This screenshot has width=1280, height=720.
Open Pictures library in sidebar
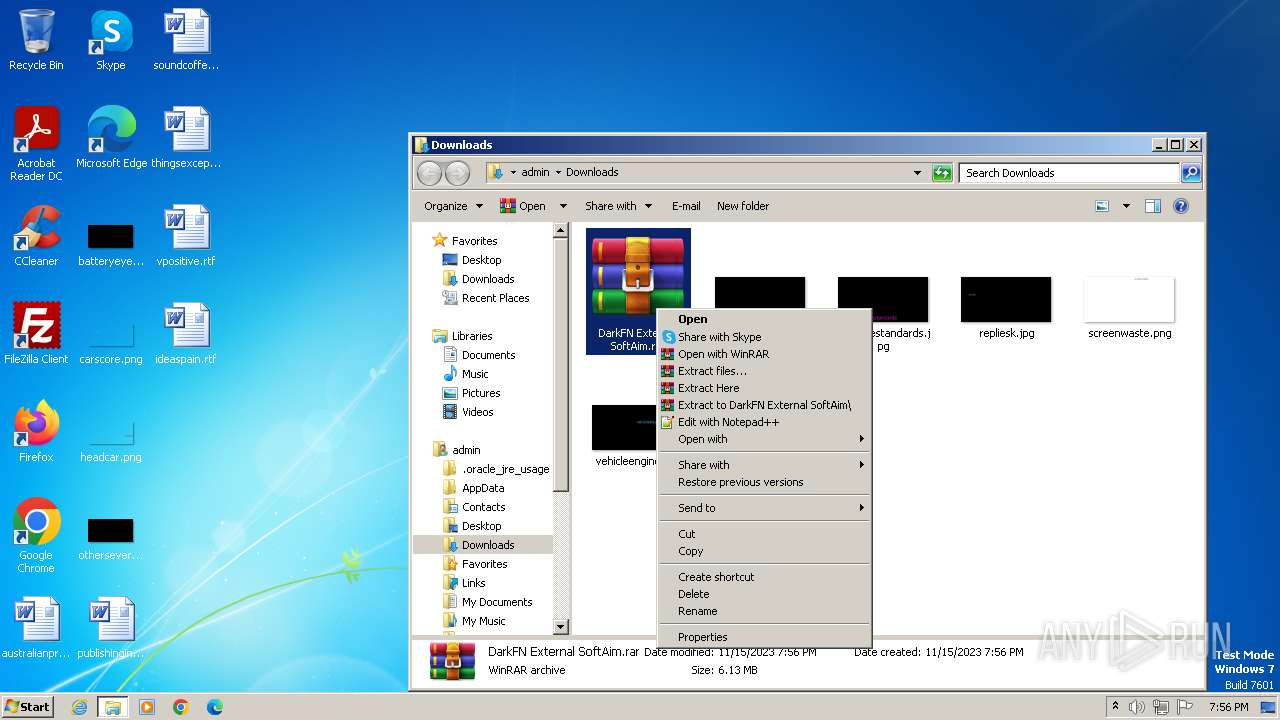(x=471, y=393)
